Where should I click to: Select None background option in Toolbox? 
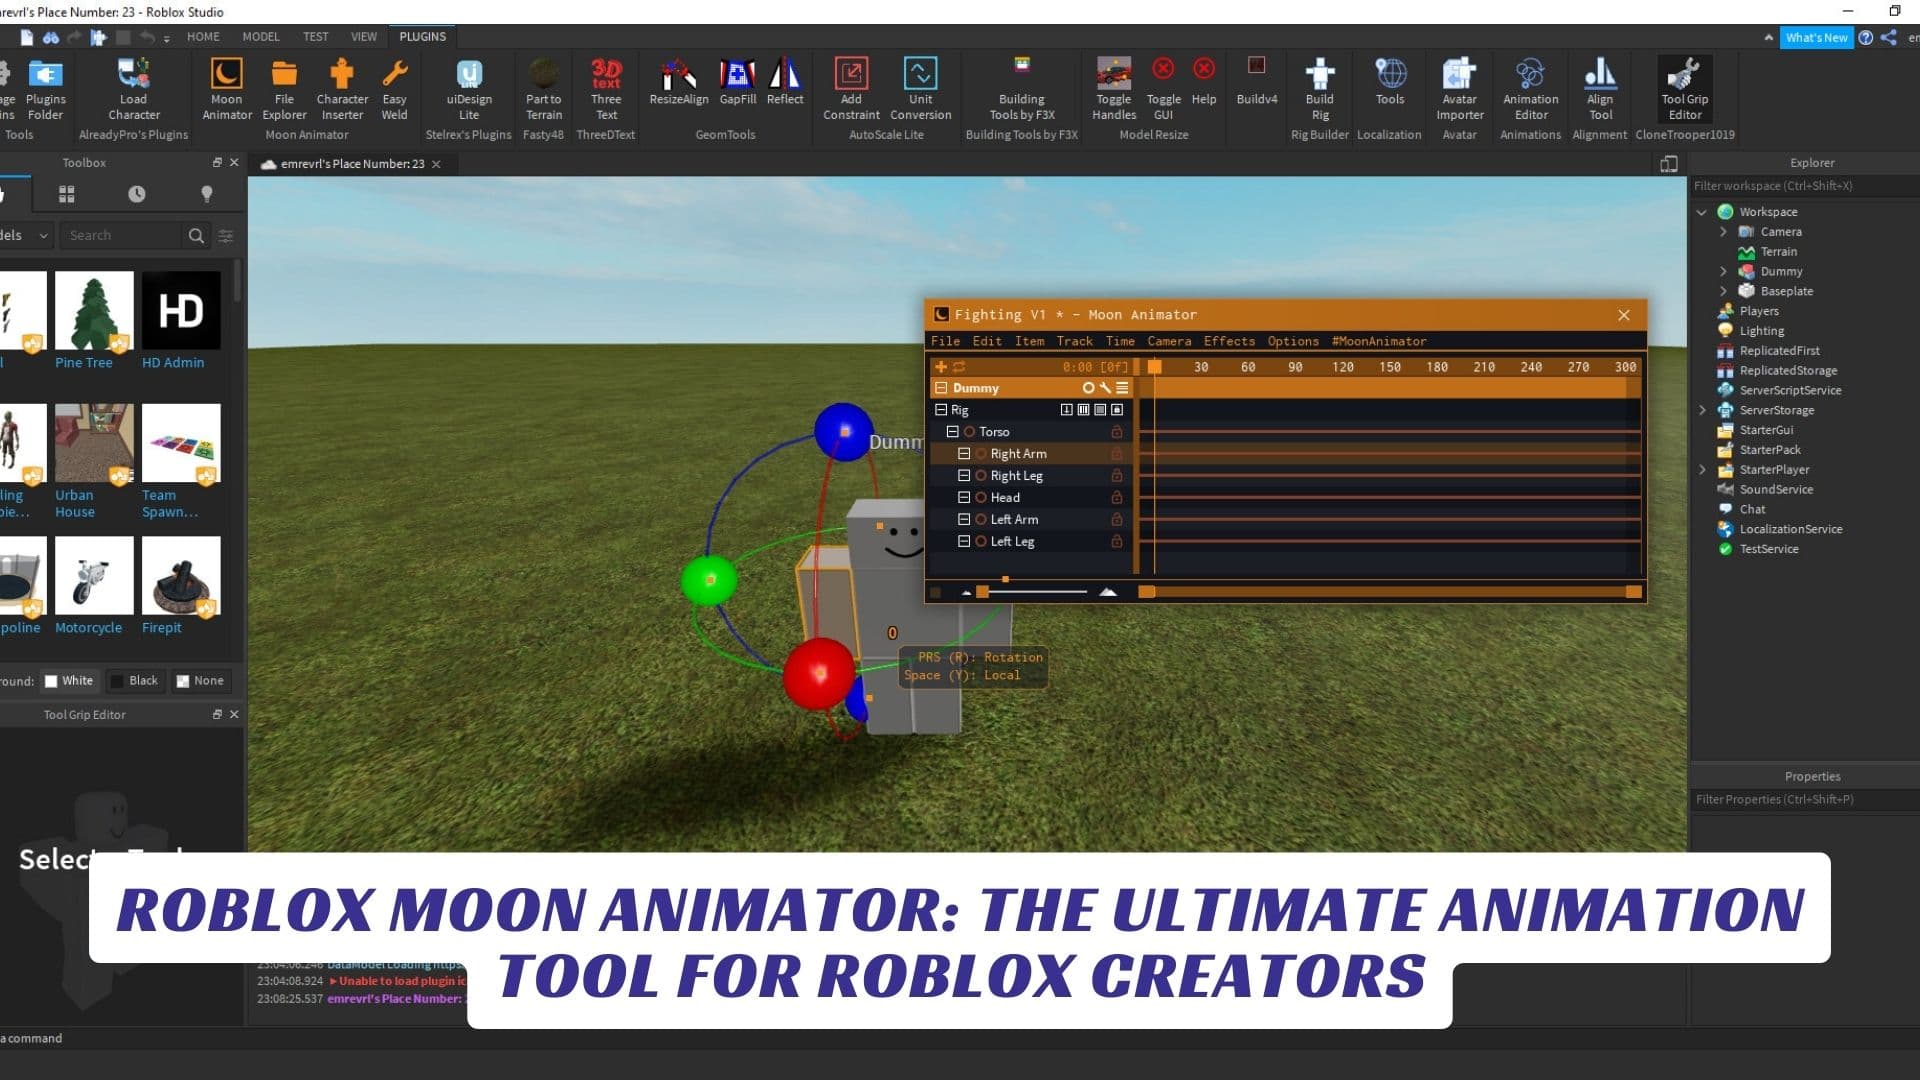200,681
